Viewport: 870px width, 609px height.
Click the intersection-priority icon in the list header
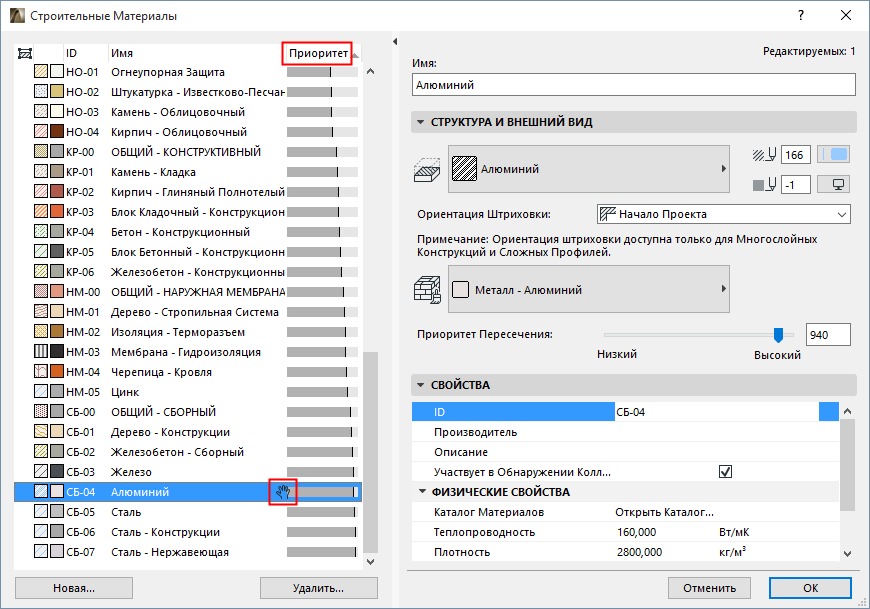[x=24, y=53]
